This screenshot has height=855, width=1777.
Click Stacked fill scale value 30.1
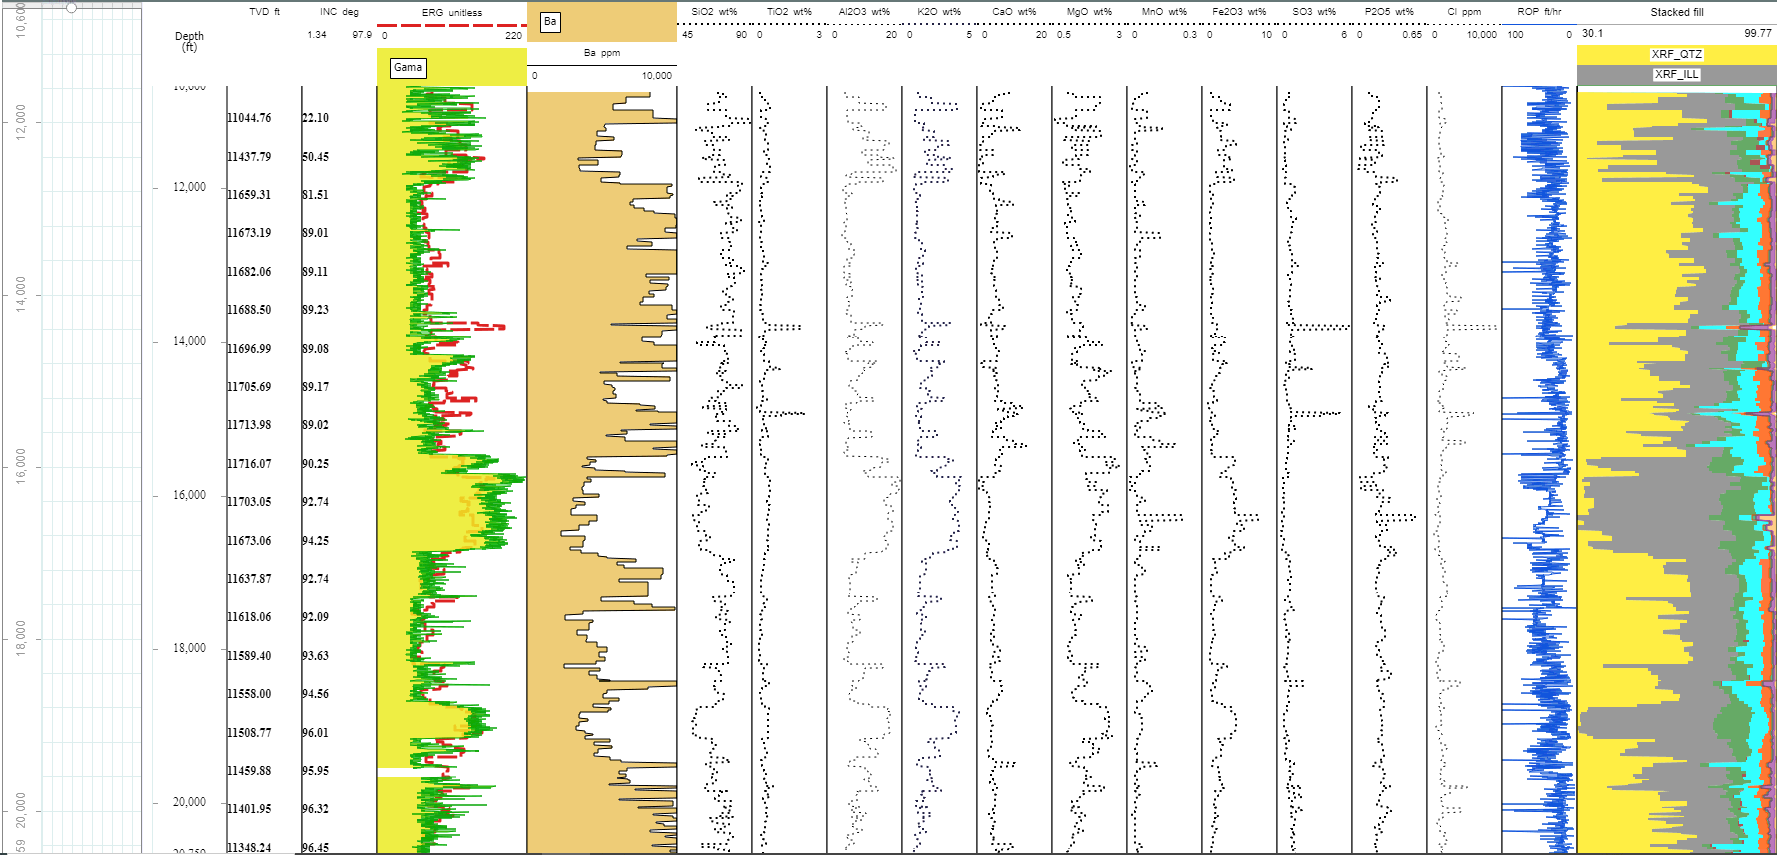click(x=1592, y=33)
